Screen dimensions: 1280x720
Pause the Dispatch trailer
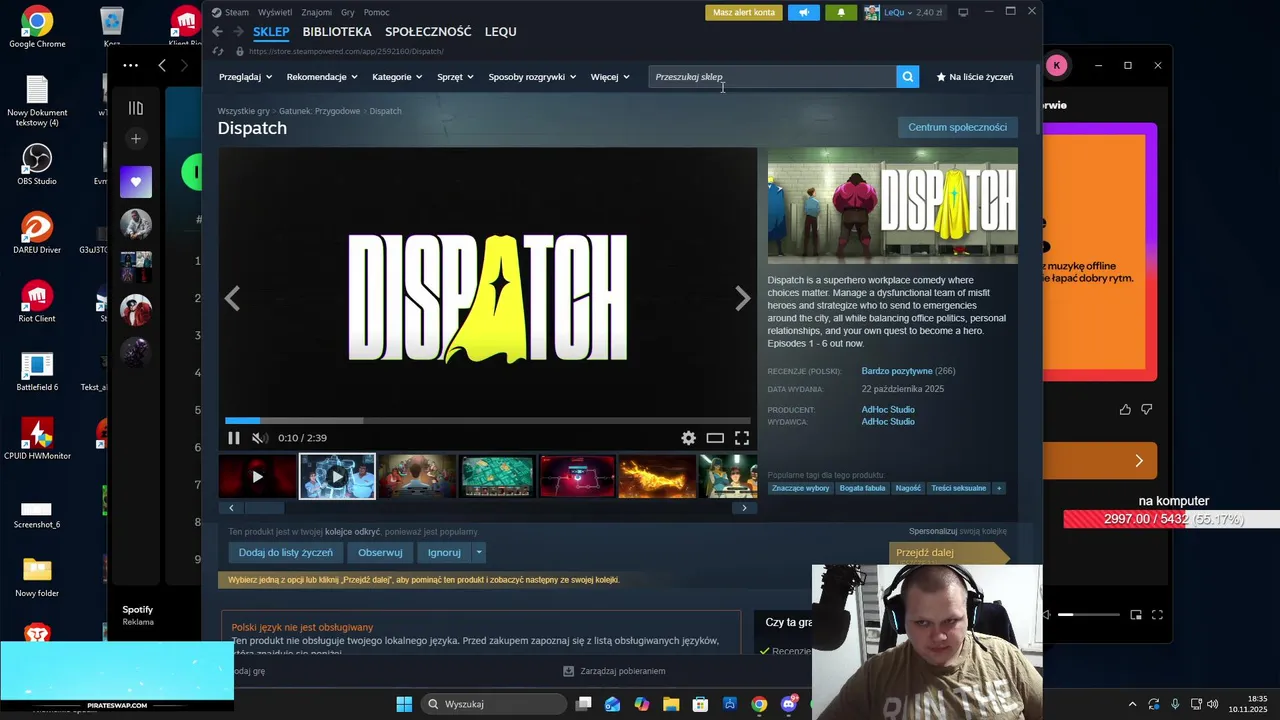(x=234, y=438)
